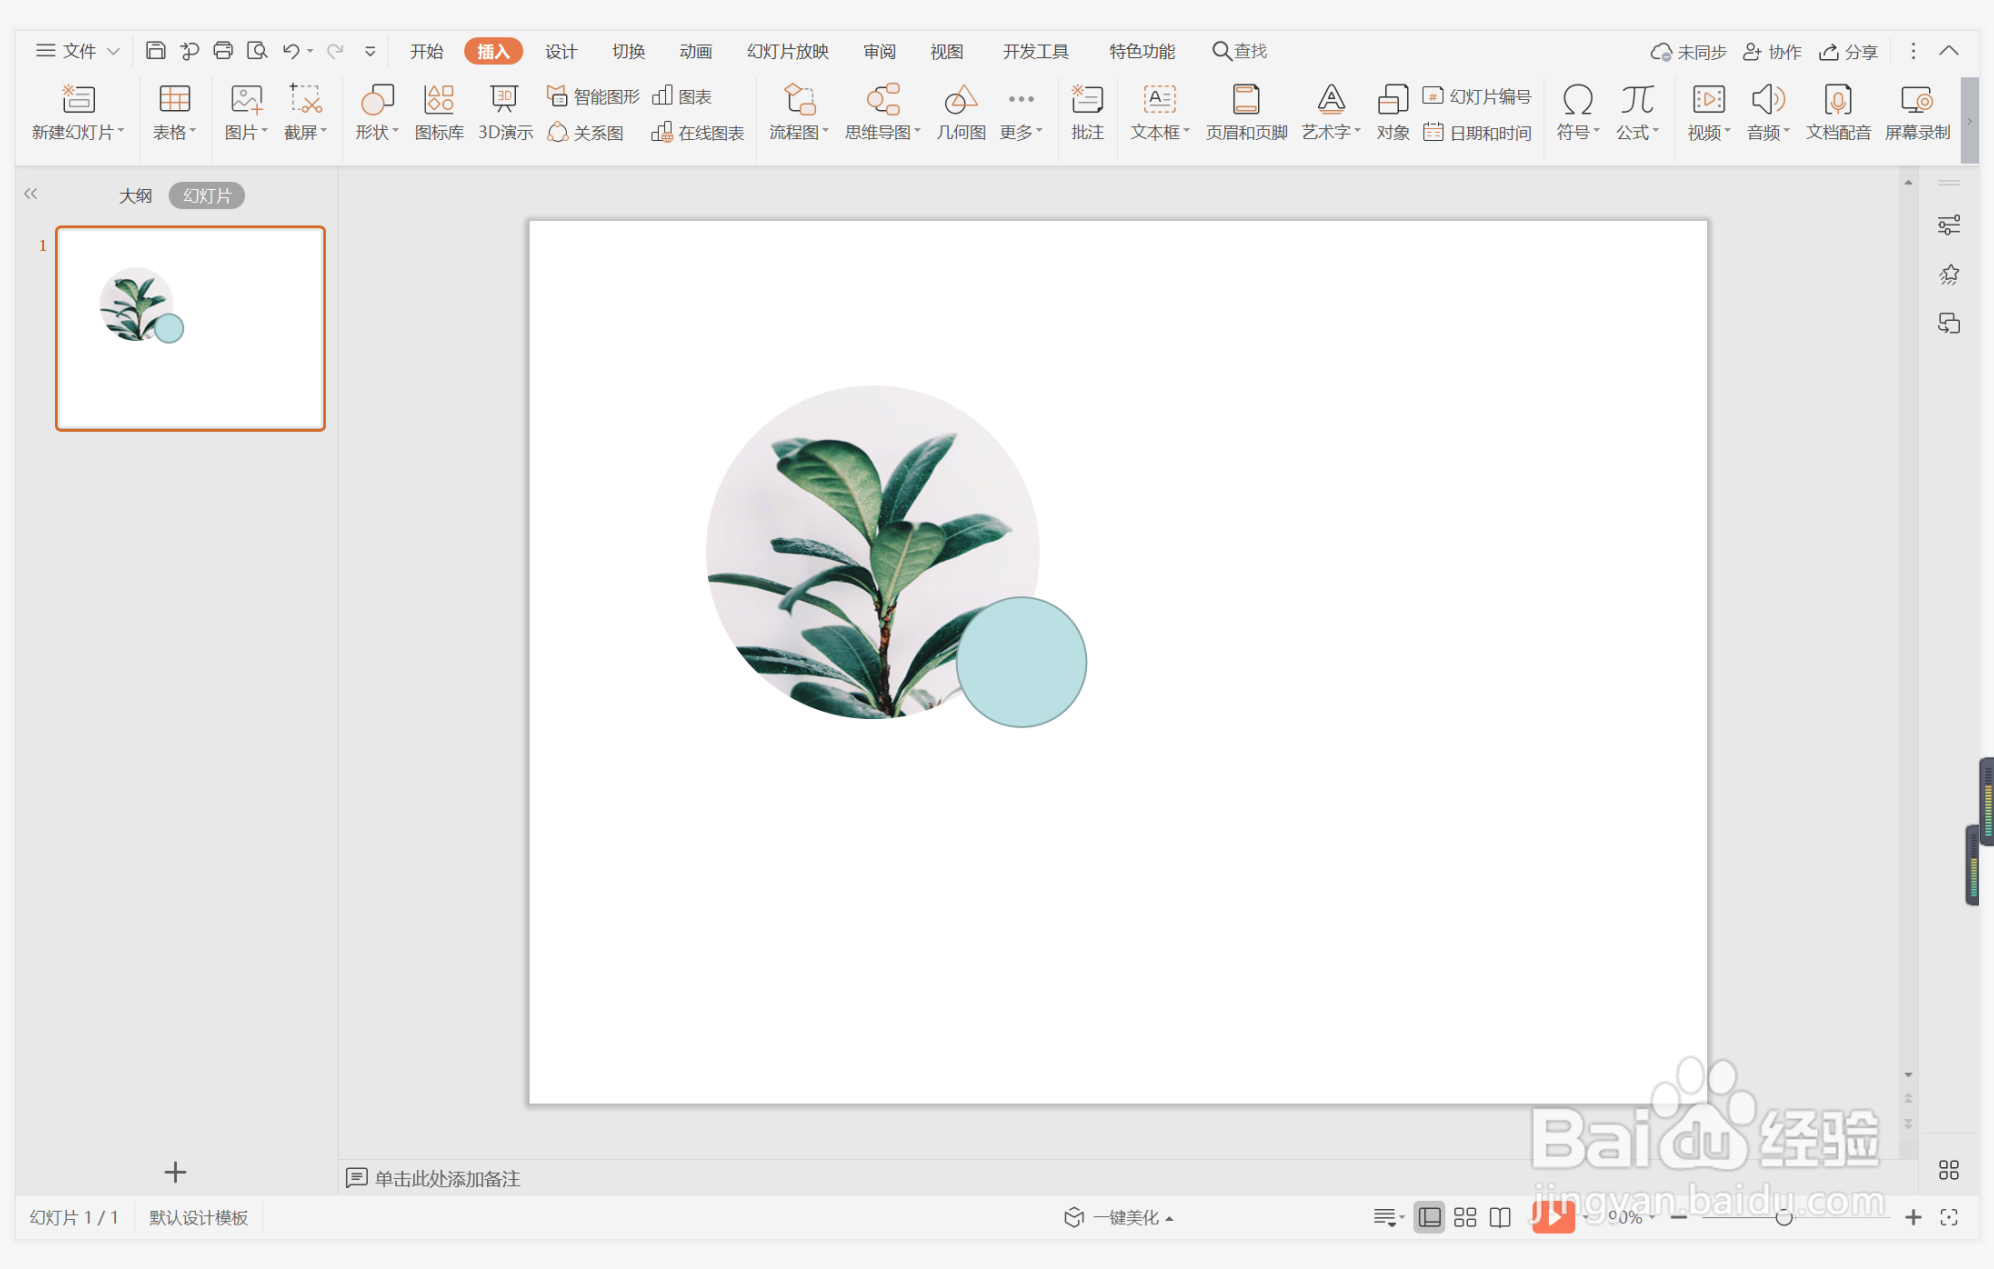Open the 思维导图 mind map tool
The height and width of the screenshot is (1269, 1994).
883,112
